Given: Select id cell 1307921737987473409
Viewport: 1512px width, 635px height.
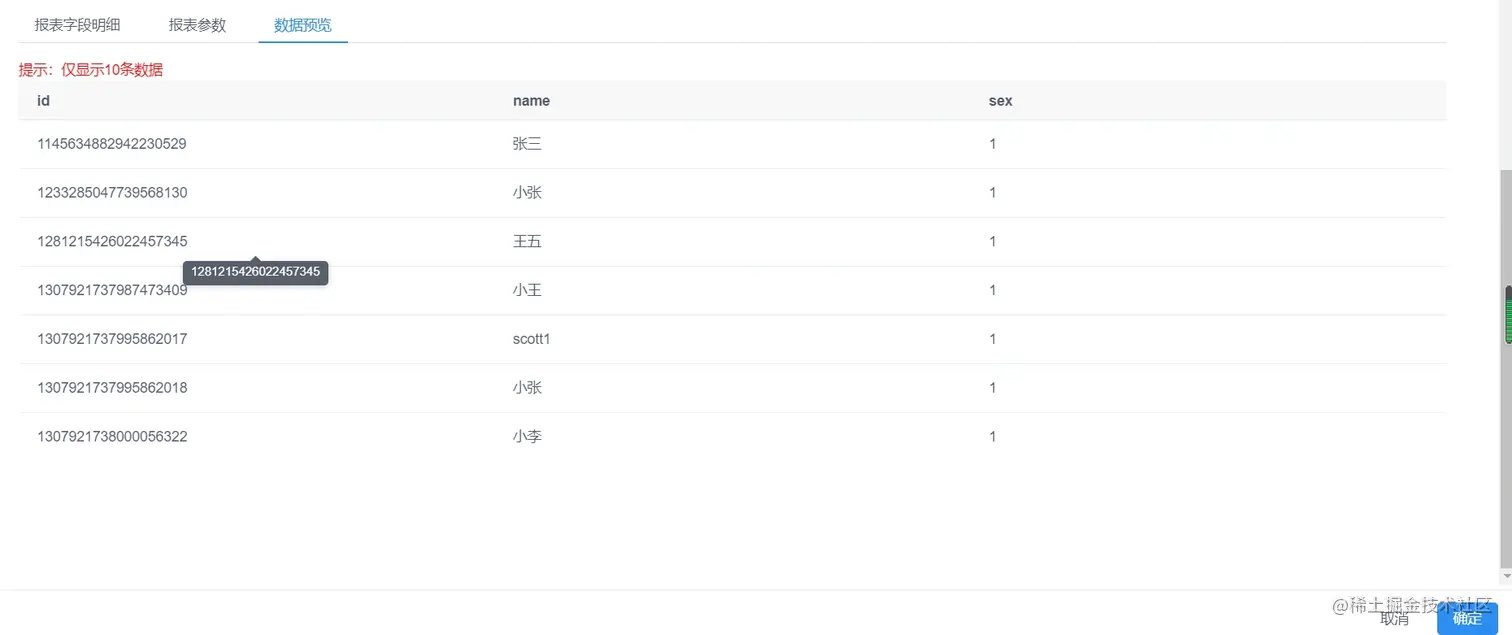Looking at the screenshot, I should tap(112, 290).
